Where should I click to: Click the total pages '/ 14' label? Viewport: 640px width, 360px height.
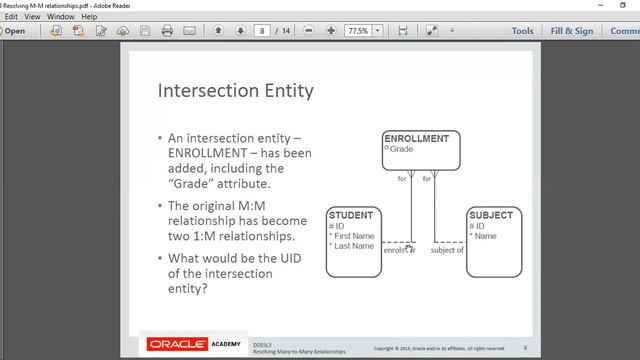(282, 31)
